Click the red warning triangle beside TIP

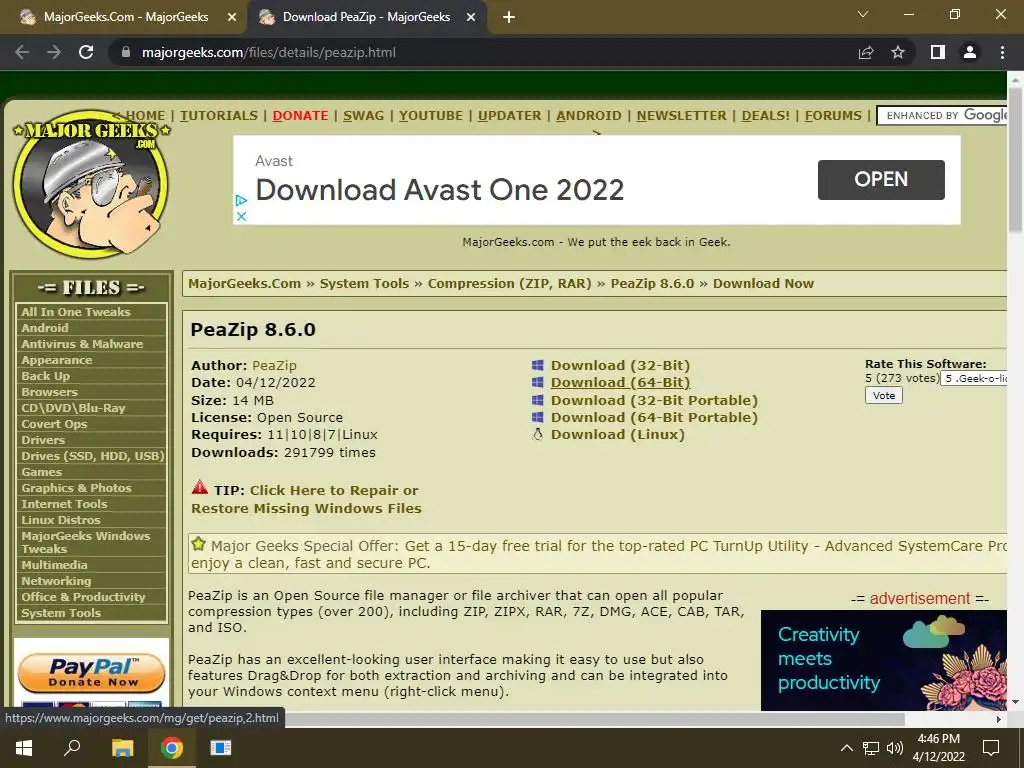pyautogui.click(x=200, y=487)
